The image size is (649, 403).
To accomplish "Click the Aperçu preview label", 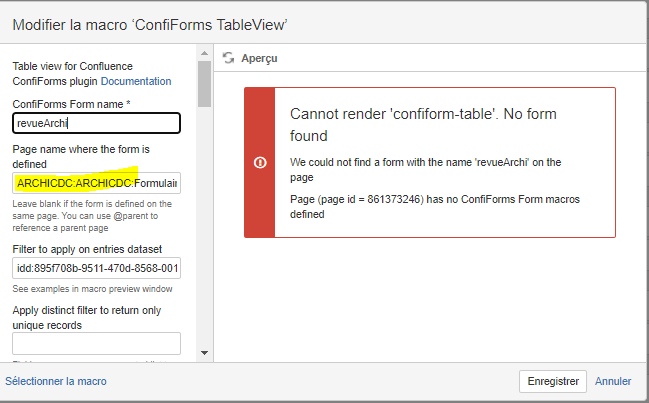I will point(259,58).
